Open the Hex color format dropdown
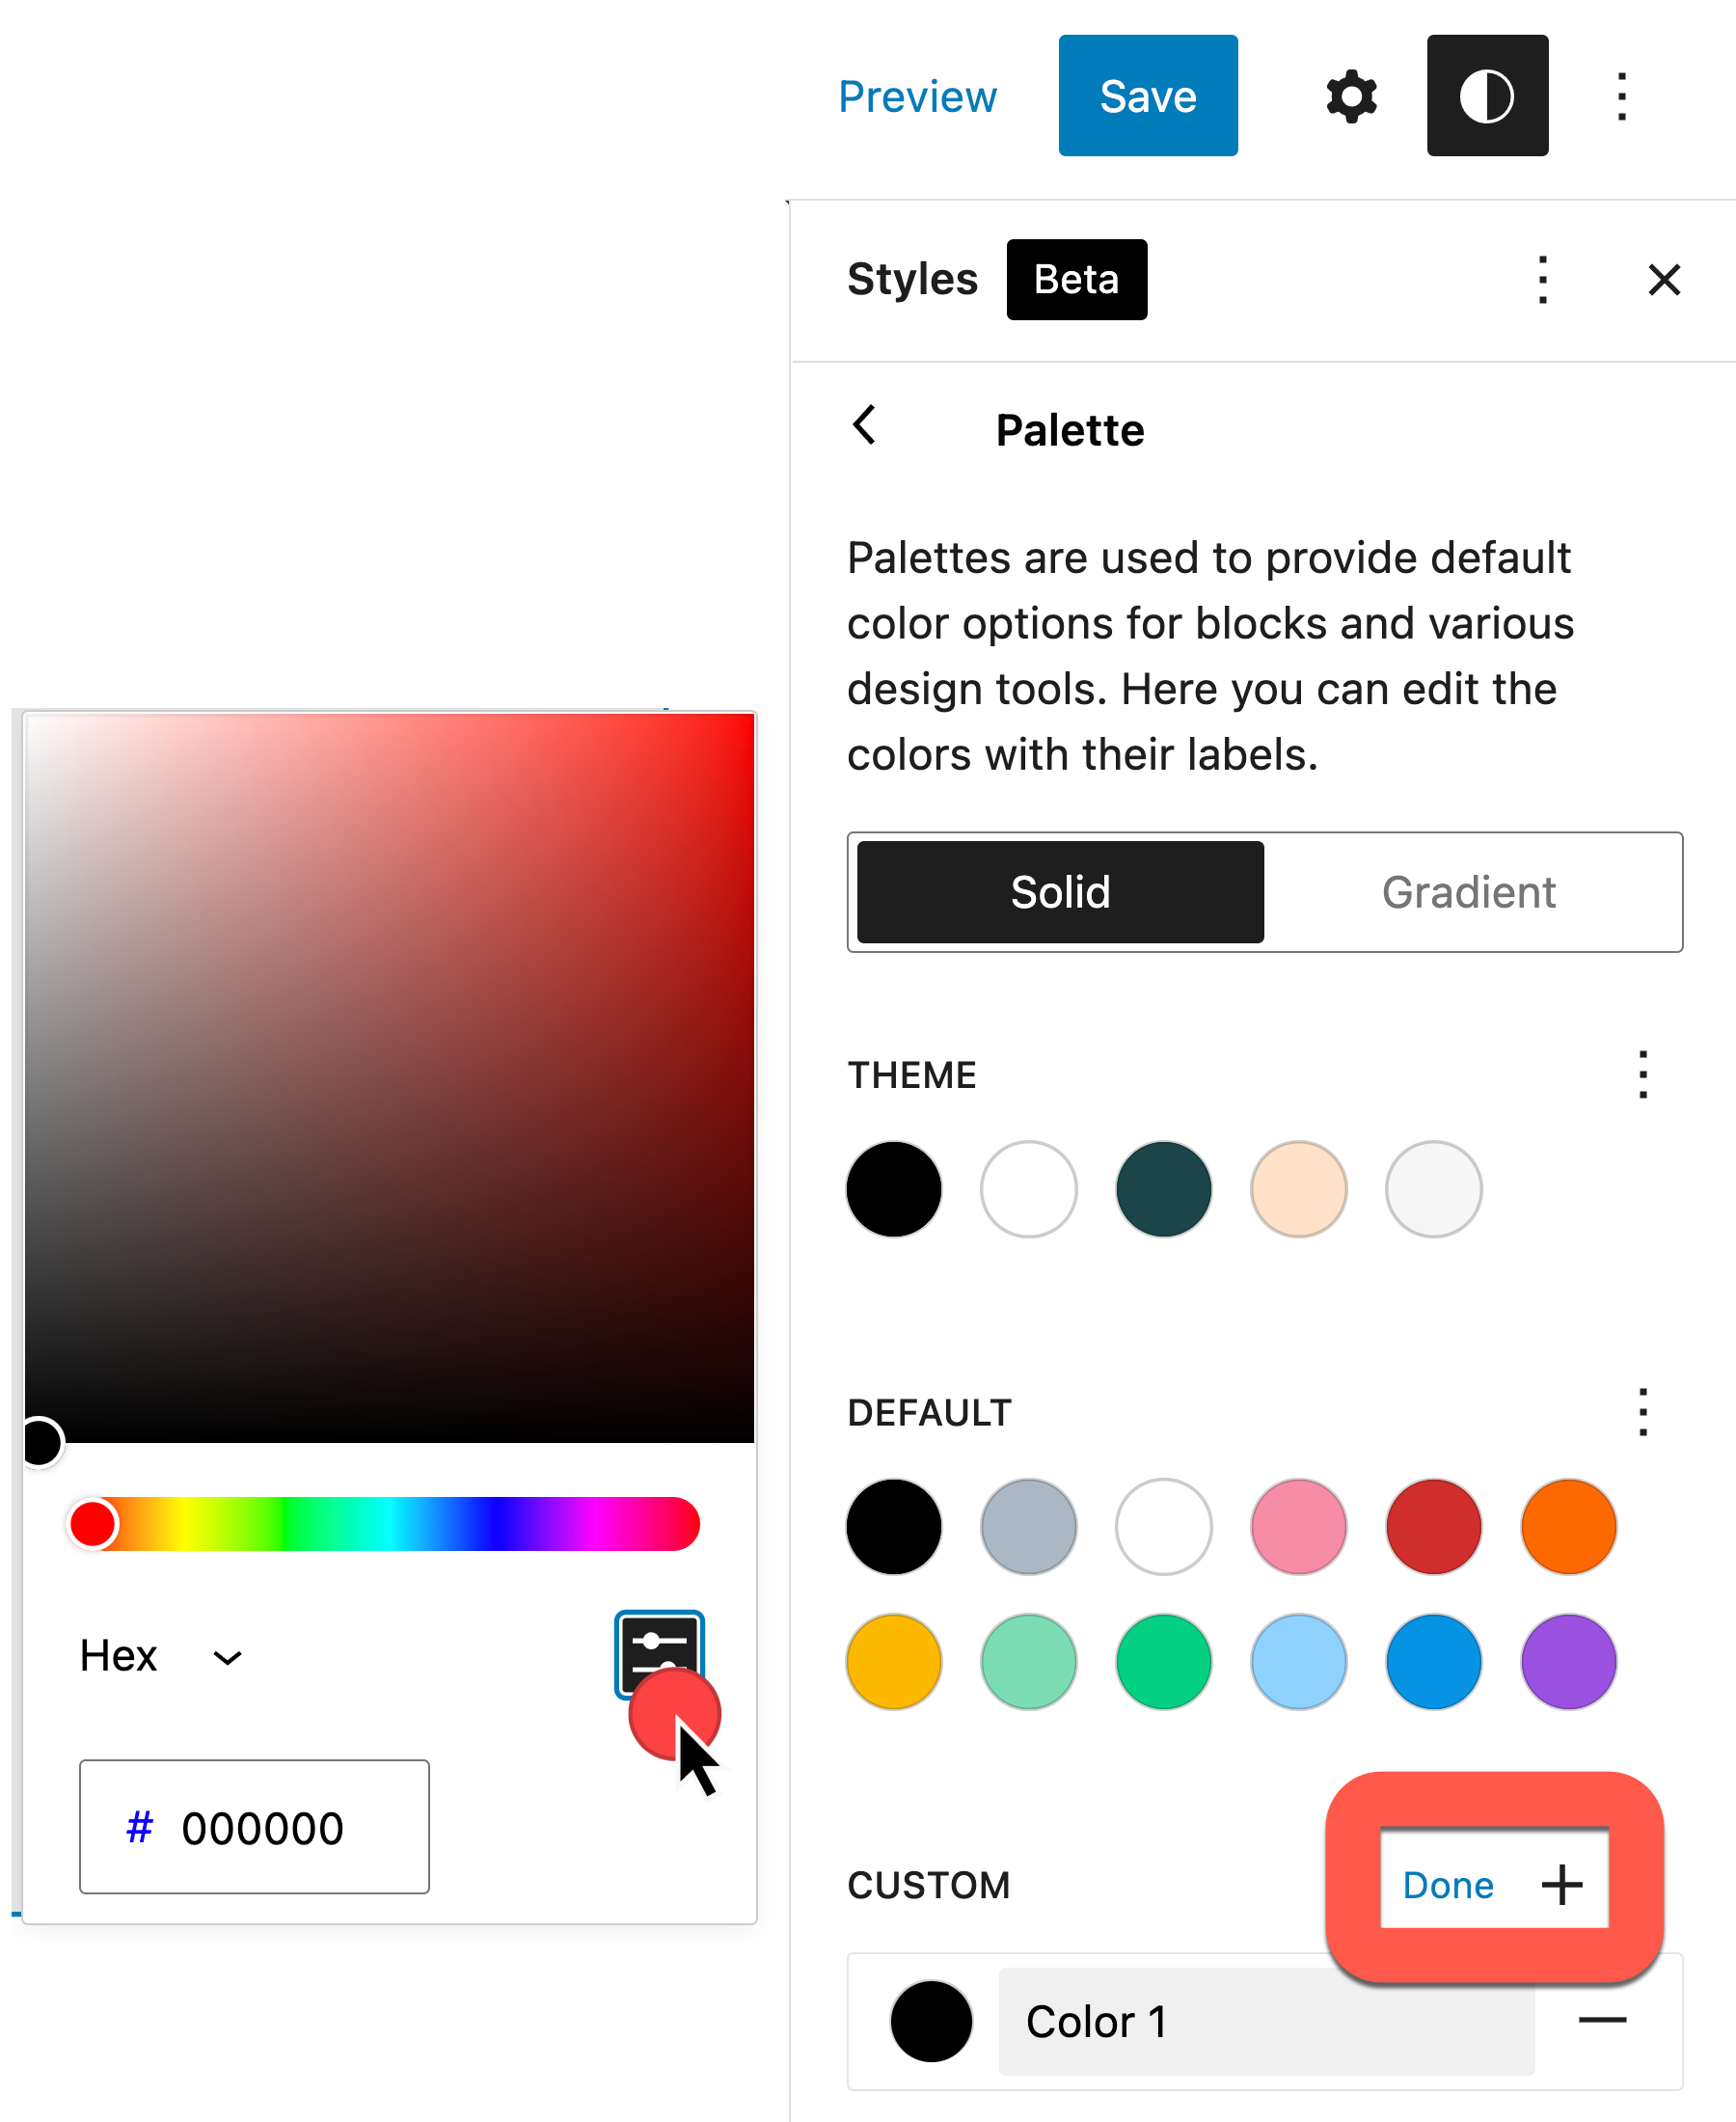The width and height of the screenshot is (1736, 2122). pyautogui.click(x=160, y=1656)
